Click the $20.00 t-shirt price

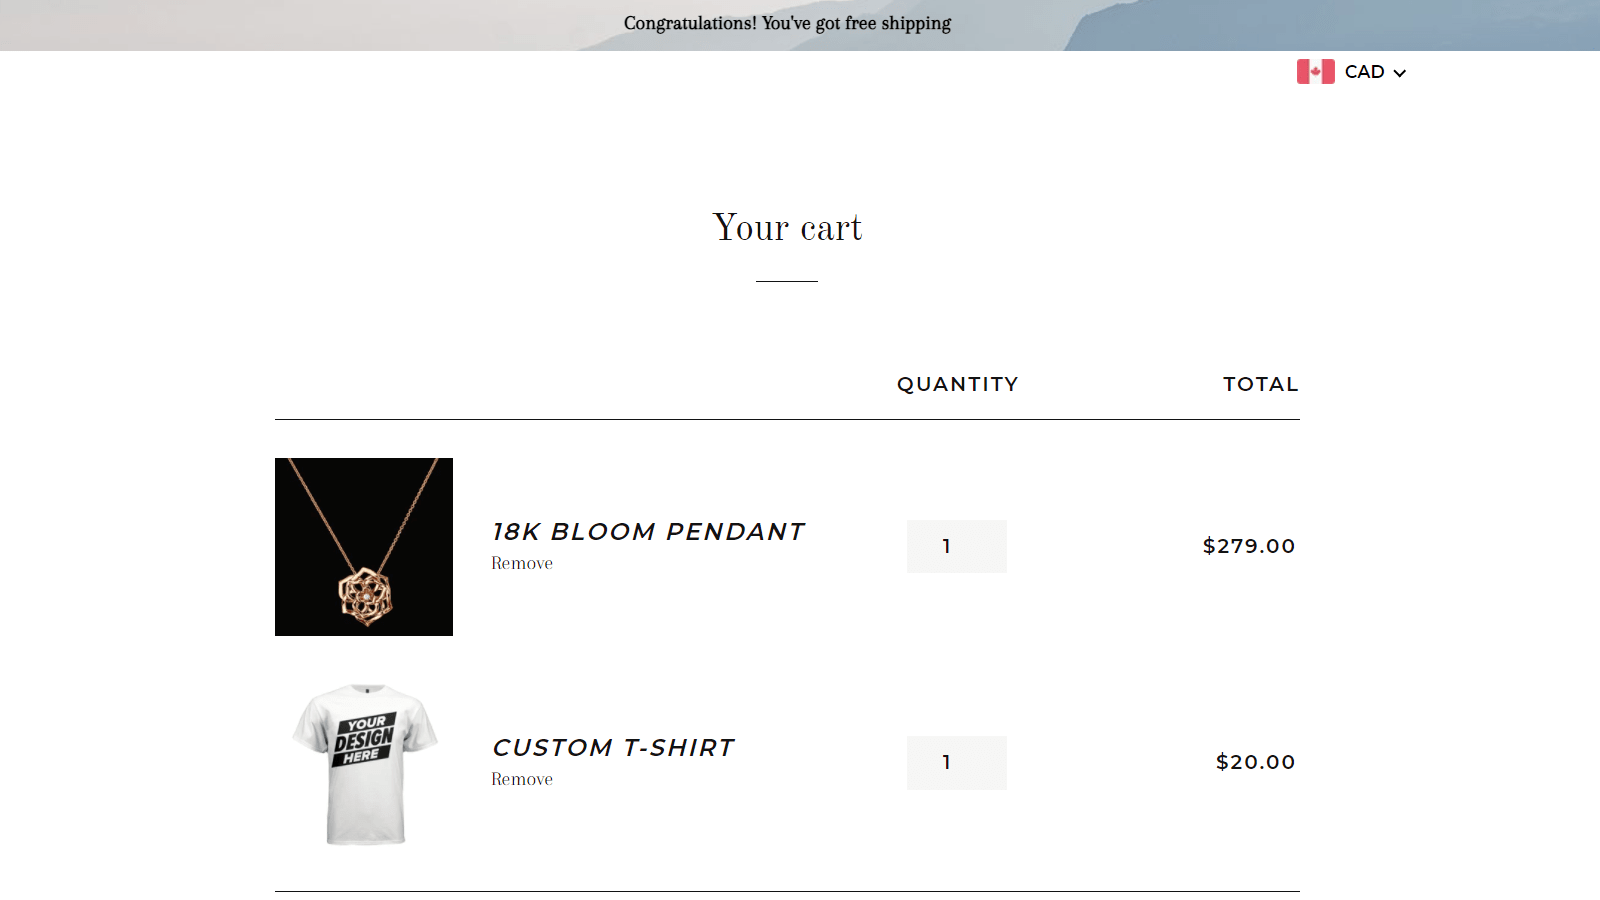point(1254,762)
